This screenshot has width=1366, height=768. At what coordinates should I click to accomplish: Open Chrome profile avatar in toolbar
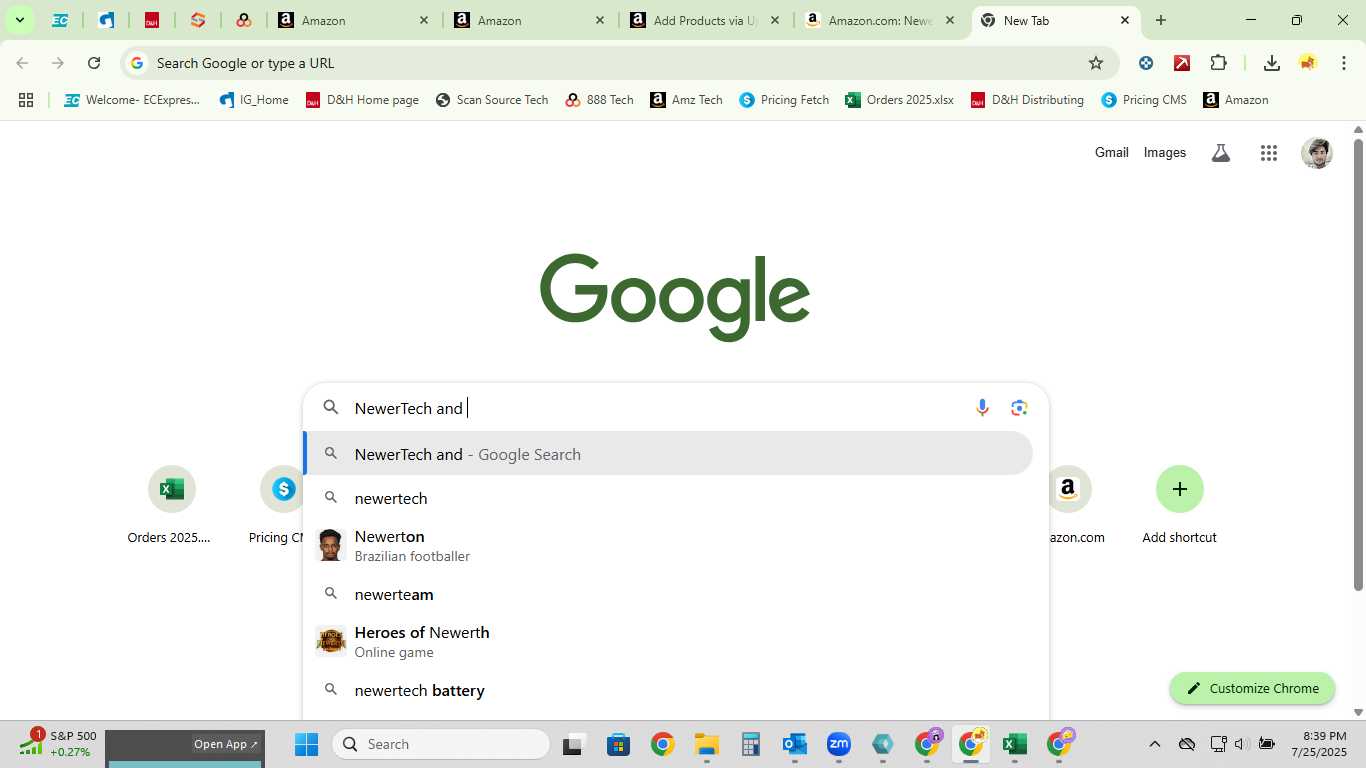(x=1307, y=63)
